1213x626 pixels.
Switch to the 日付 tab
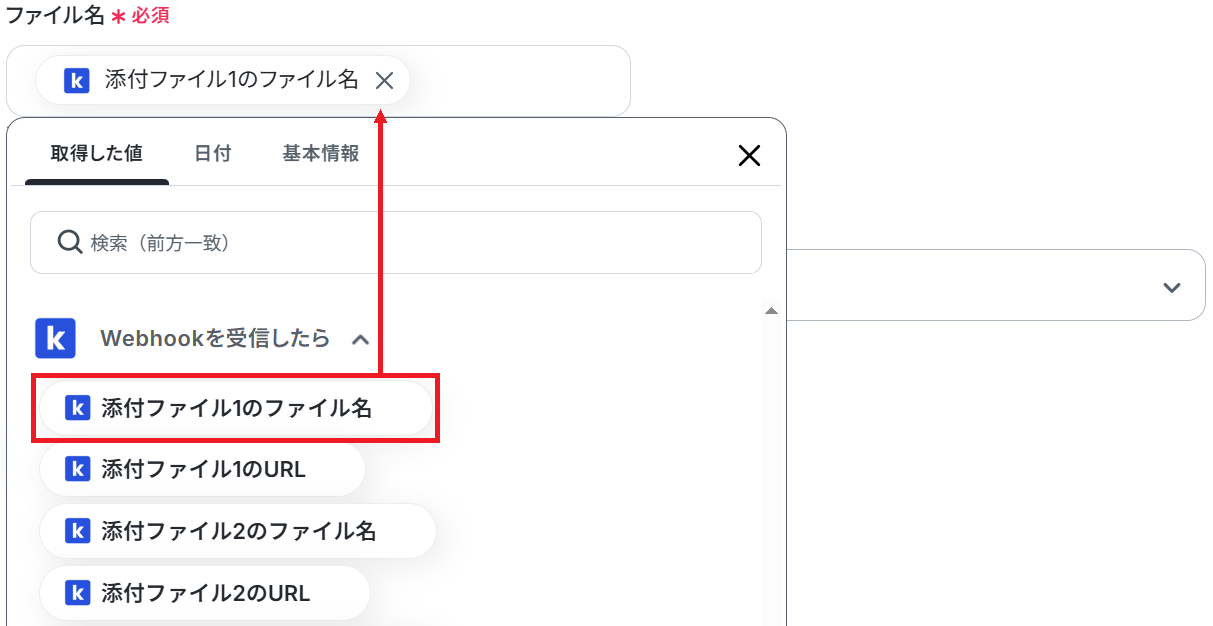(x=212, y=153)
